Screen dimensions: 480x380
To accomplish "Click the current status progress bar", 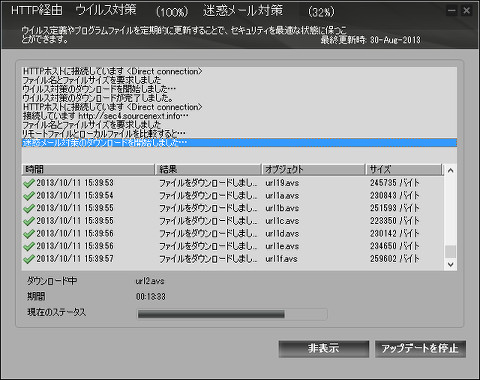I will (x=232, y=314).
